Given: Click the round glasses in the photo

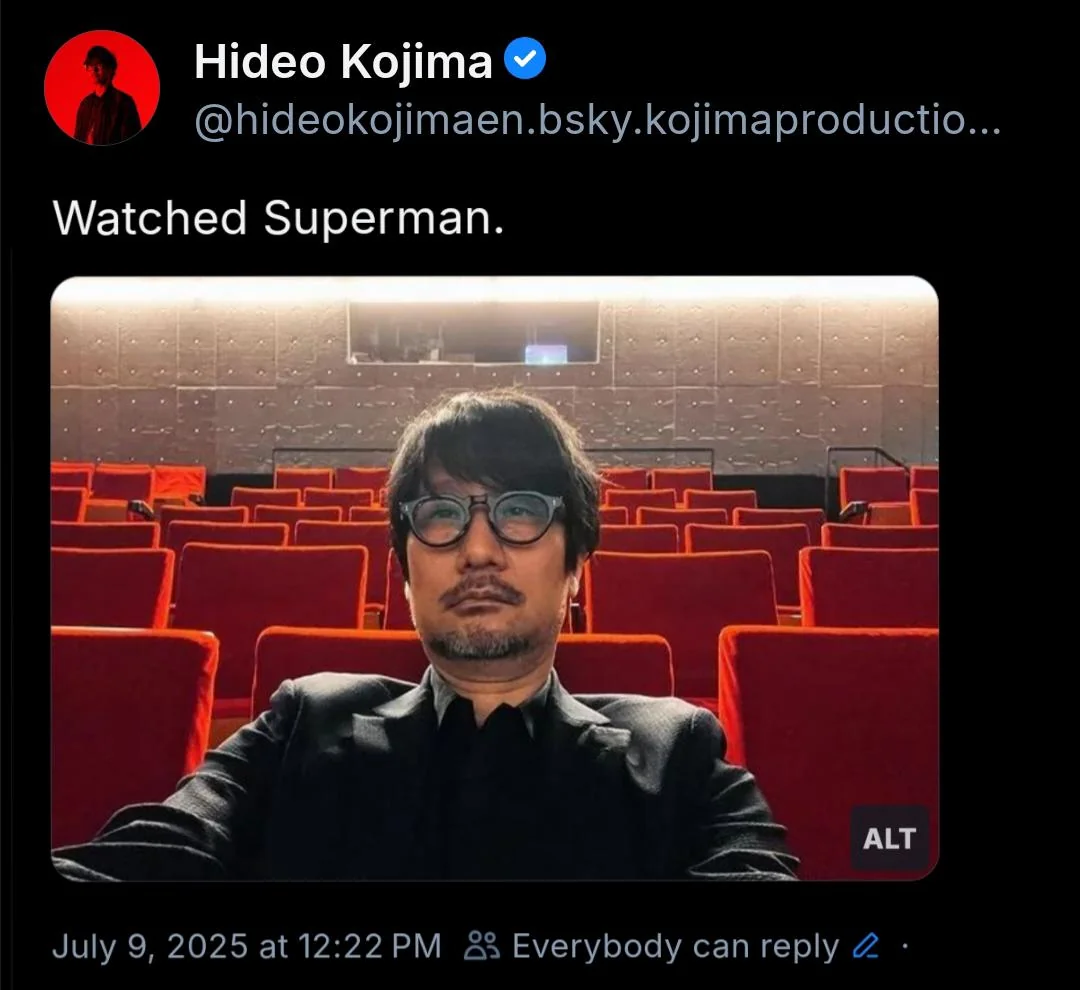Looking at the screenshot, I should coord(482,518).
